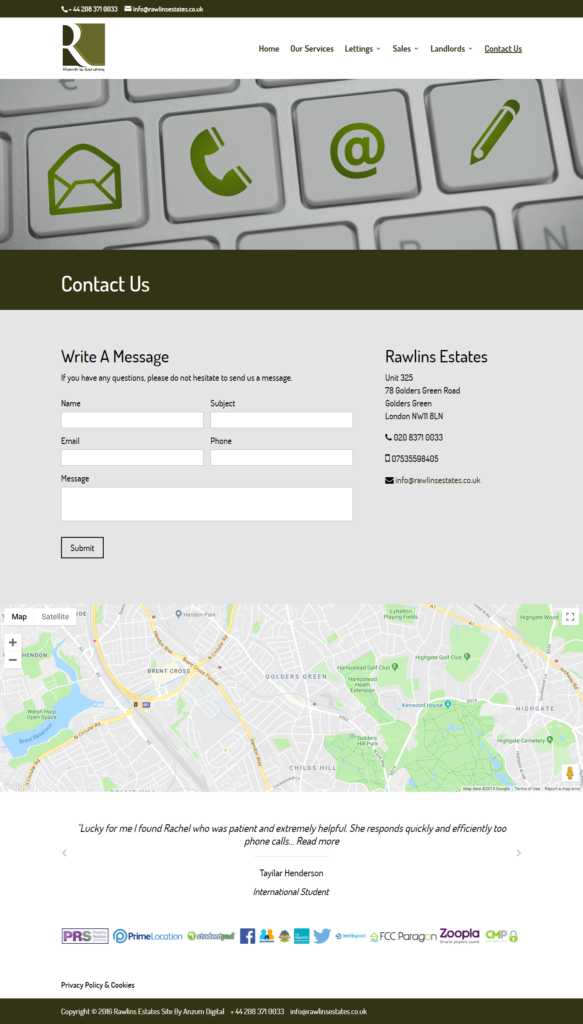Zoom out the map with minus button
Viewport: 583px width, 1024px height.
click(12, 659)
